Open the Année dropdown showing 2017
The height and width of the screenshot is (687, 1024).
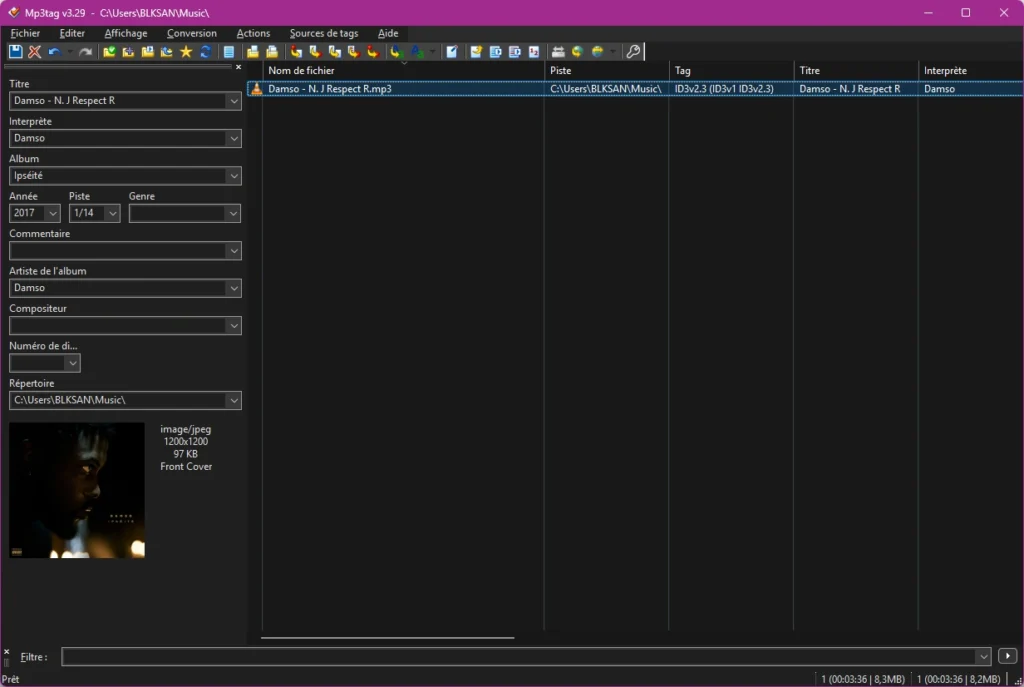53,214
